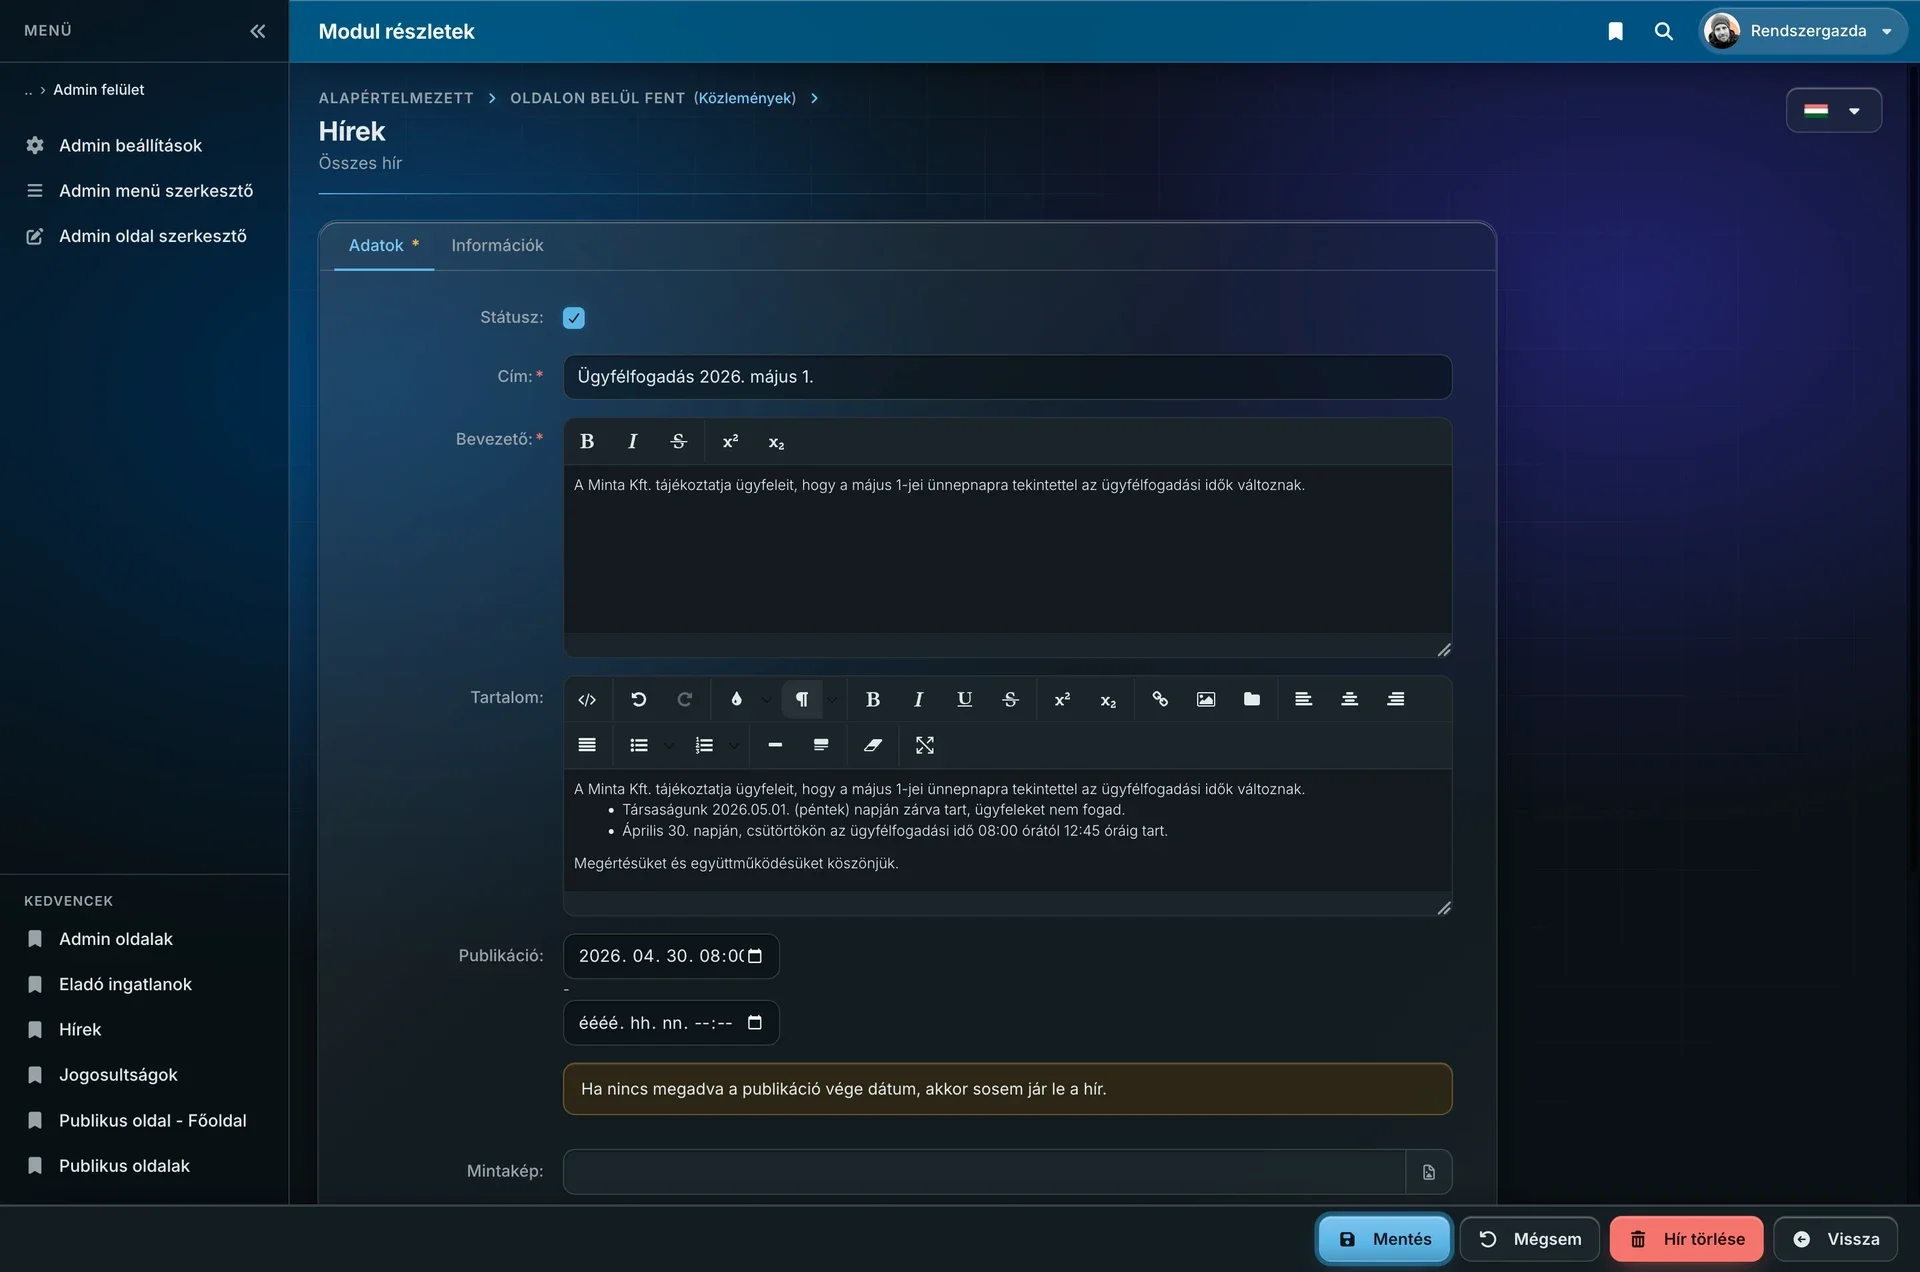The width and height of the screenshot is (1920, 1272).
Task: Select the Adatok tab
Action: 384,246
